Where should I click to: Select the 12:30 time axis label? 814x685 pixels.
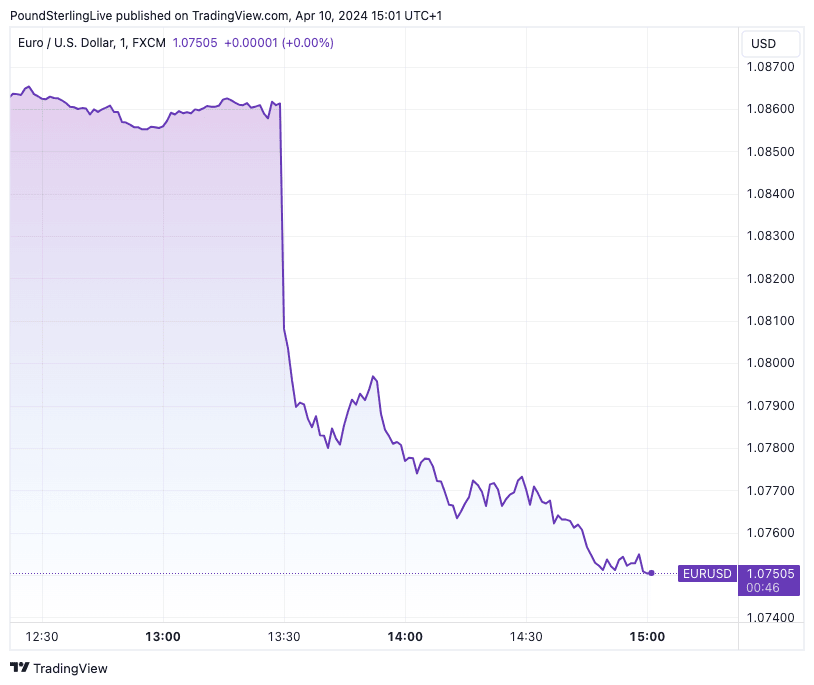pos(42,637)
